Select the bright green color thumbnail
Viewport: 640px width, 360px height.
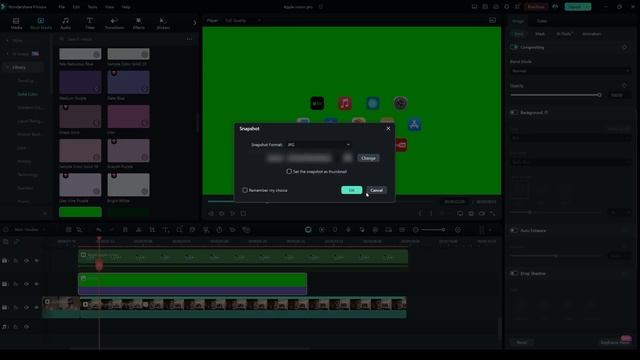80,212
